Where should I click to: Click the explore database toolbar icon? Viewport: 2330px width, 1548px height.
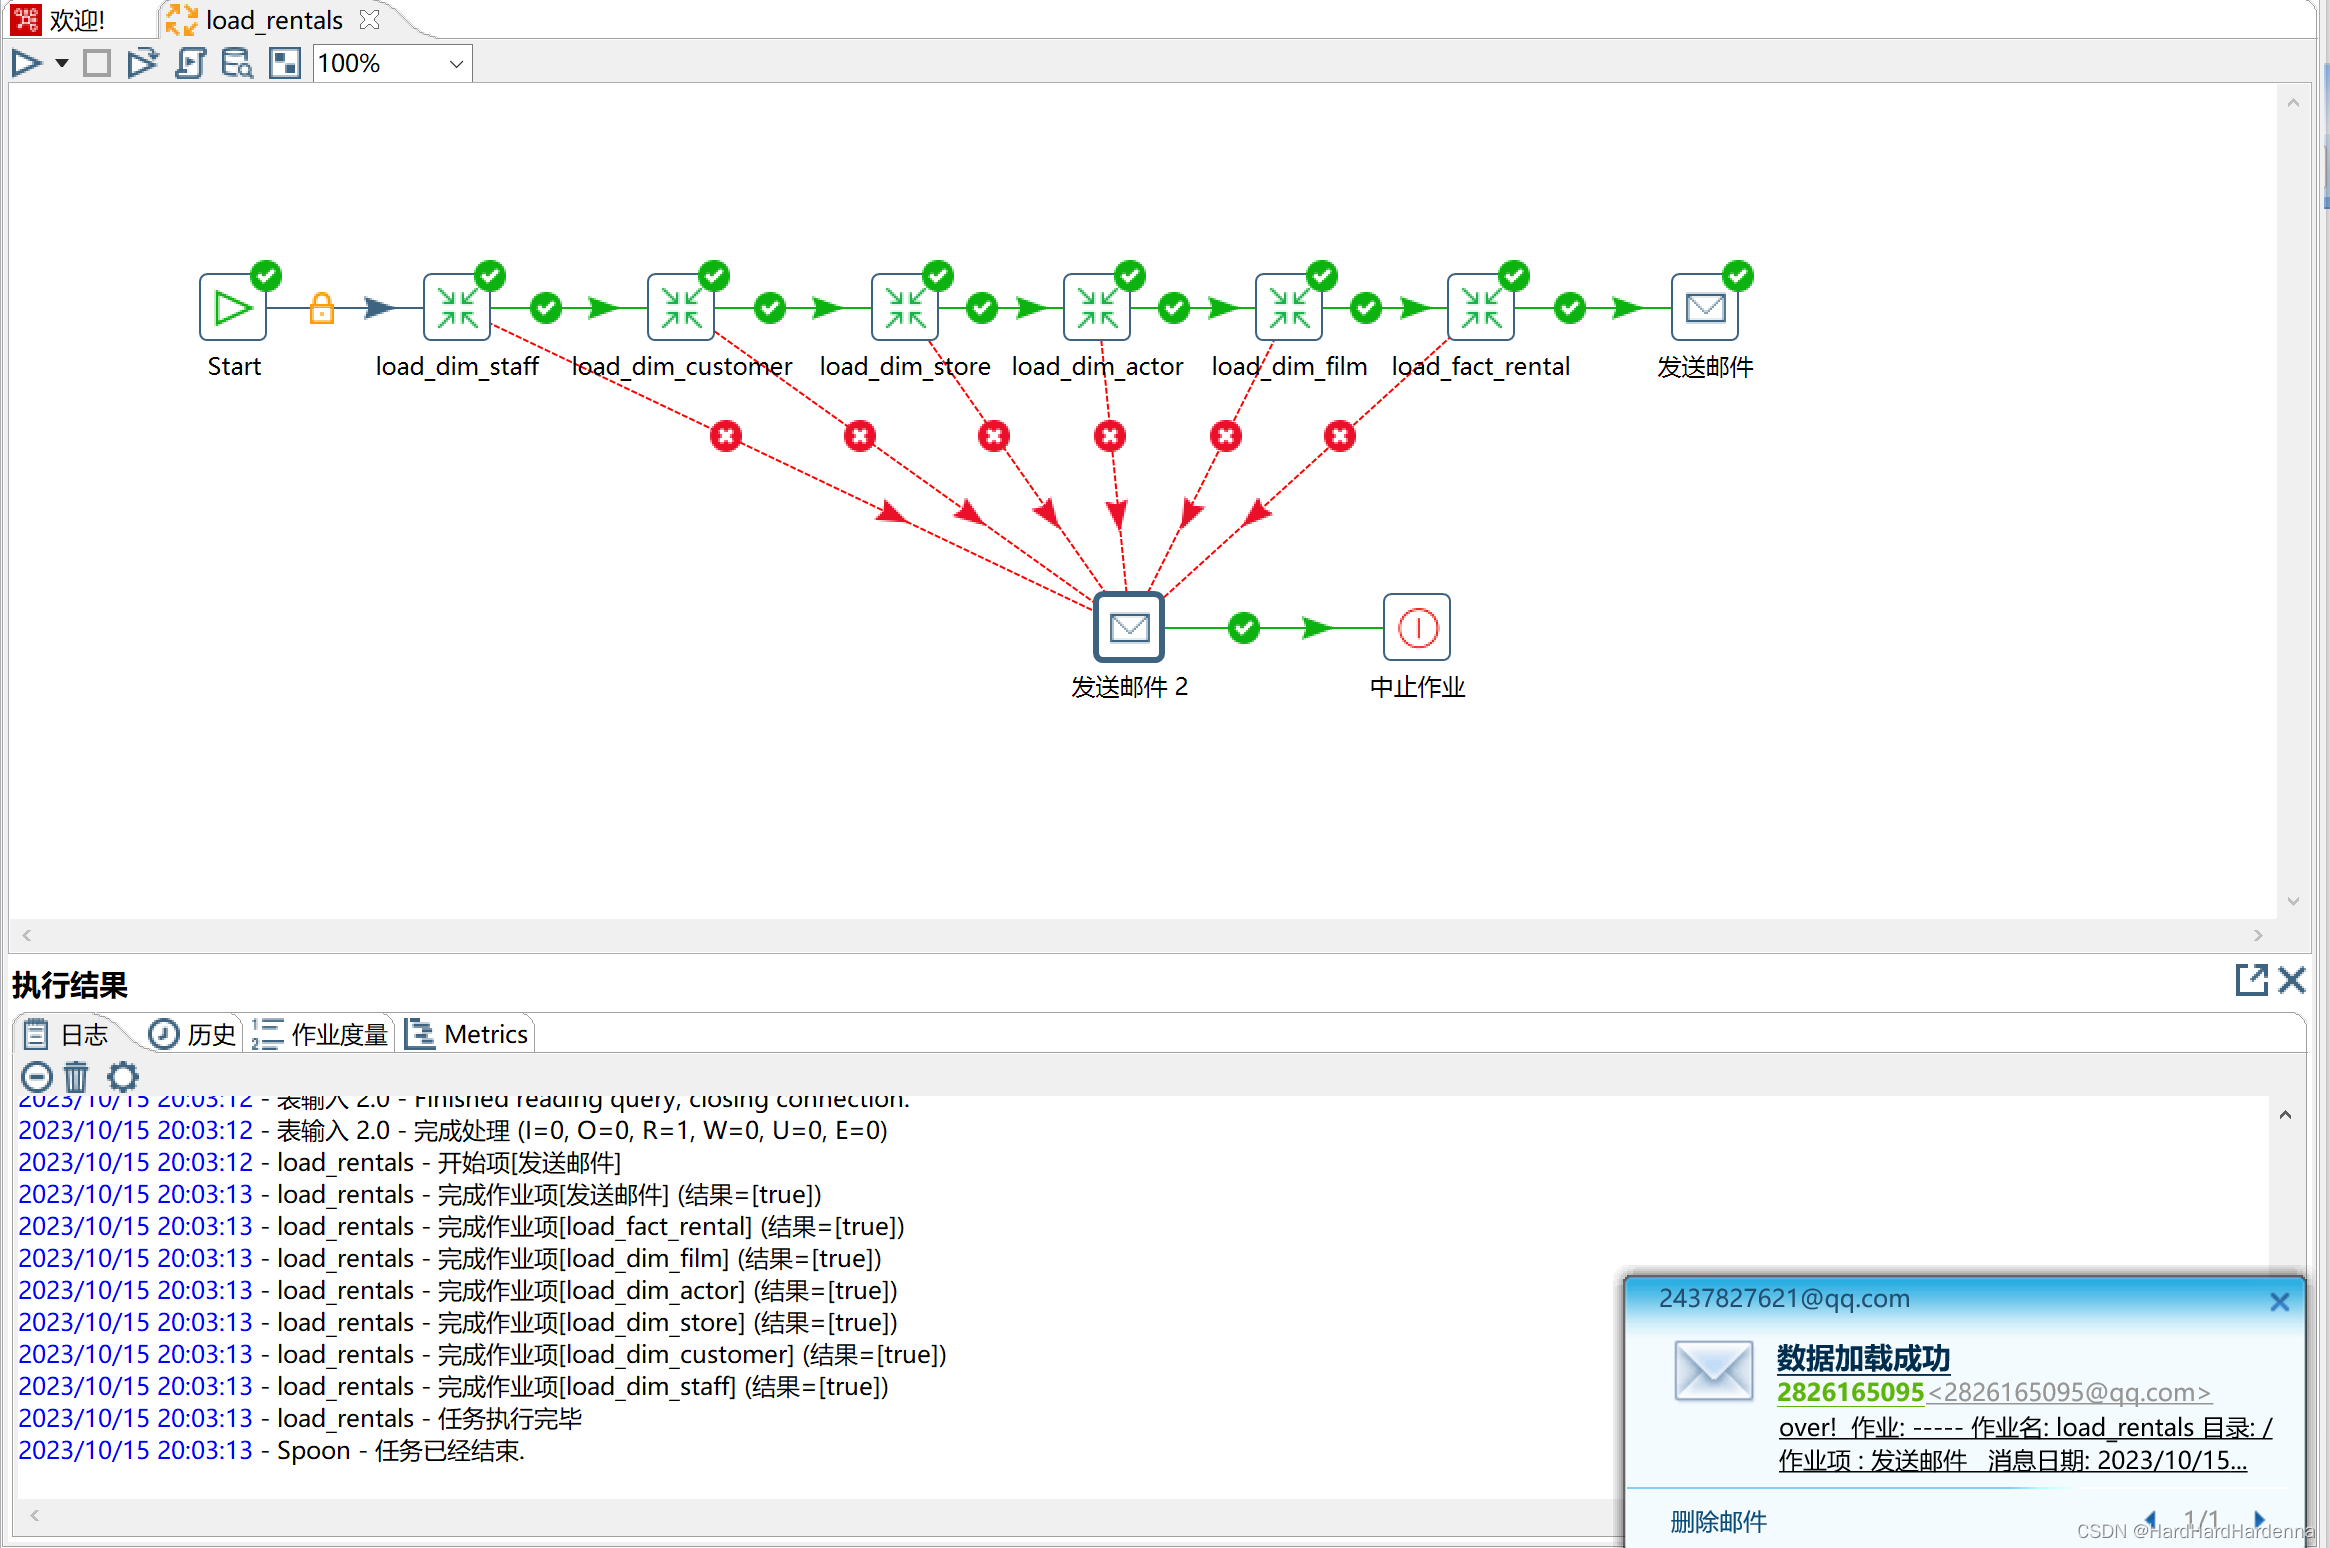coord(237,64)
